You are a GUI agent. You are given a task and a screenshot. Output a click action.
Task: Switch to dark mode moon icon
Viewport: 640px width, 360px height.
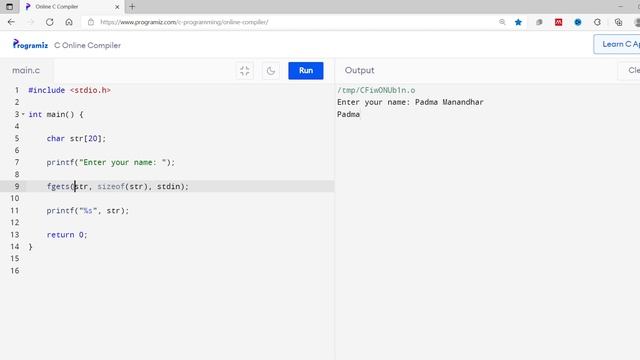pyautogui.click(x=271, y=71)
